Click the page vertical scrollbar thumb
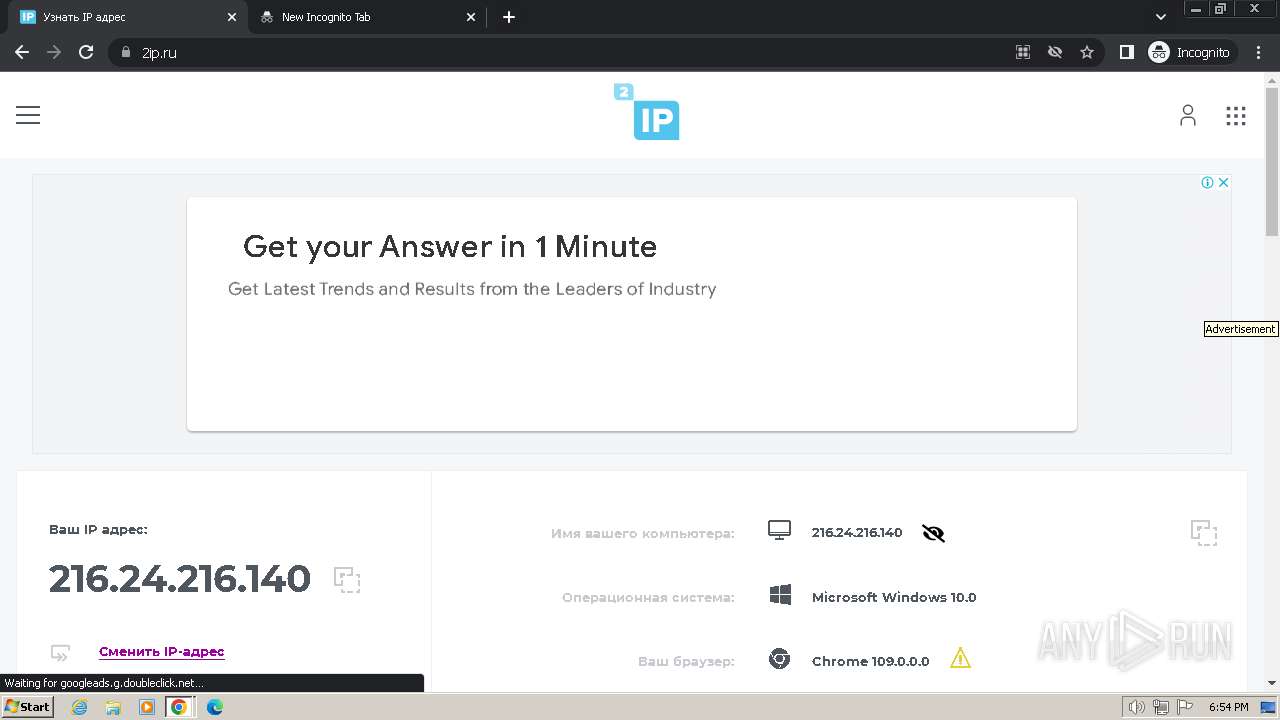 click(x=1272, y=161)
